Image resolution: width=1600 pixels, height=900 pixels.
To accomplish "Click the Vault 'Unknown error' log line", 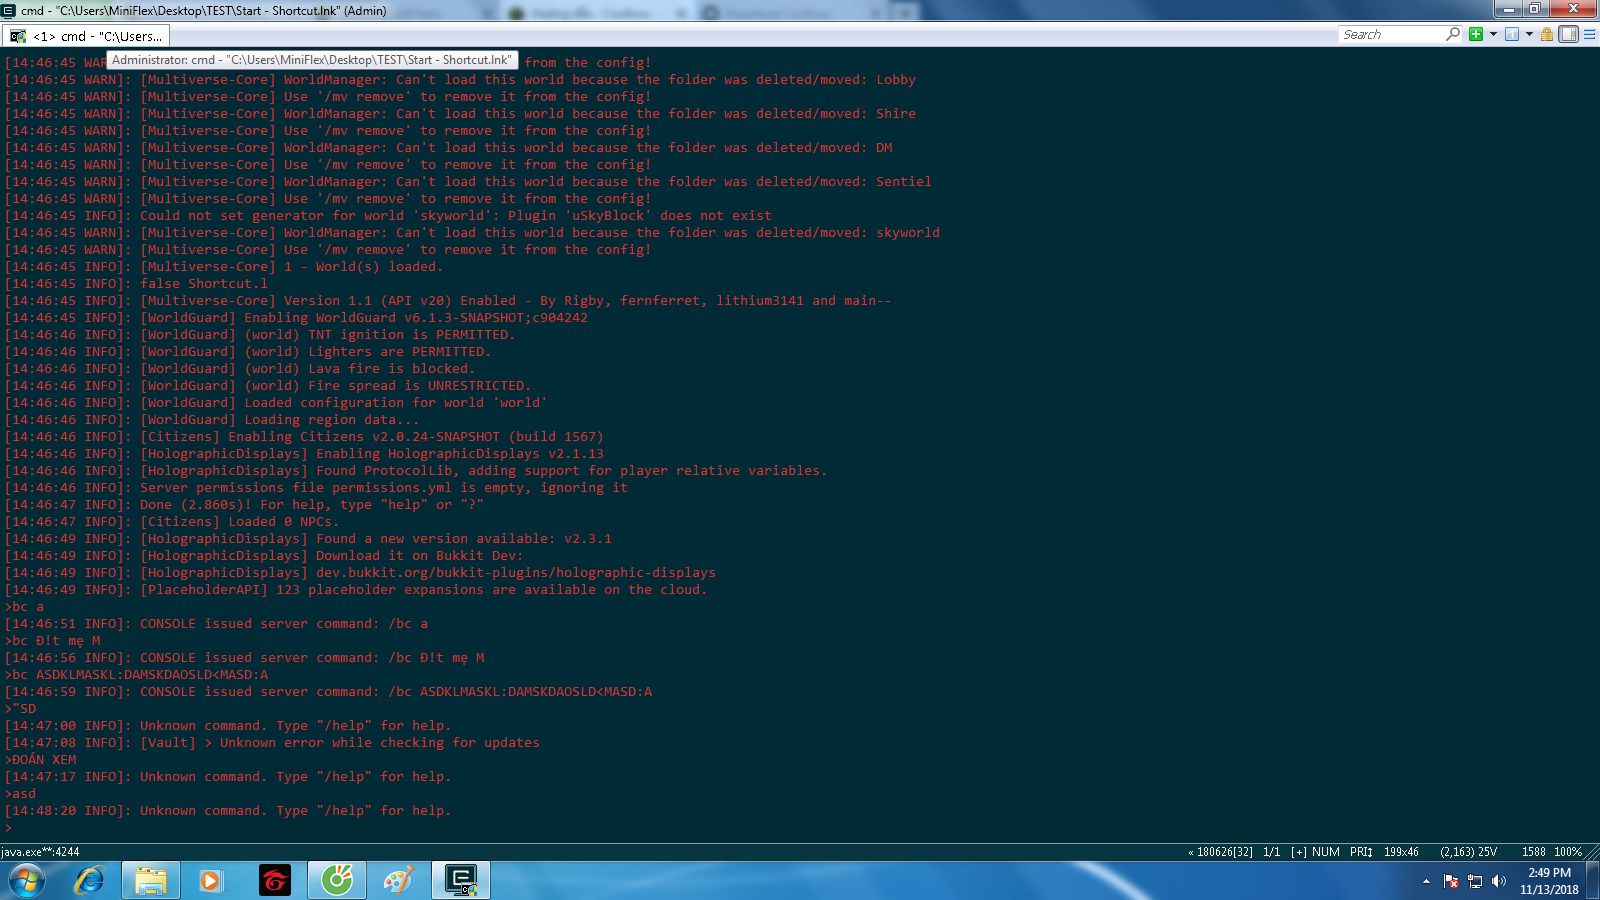I will click(x=273, y=743).
